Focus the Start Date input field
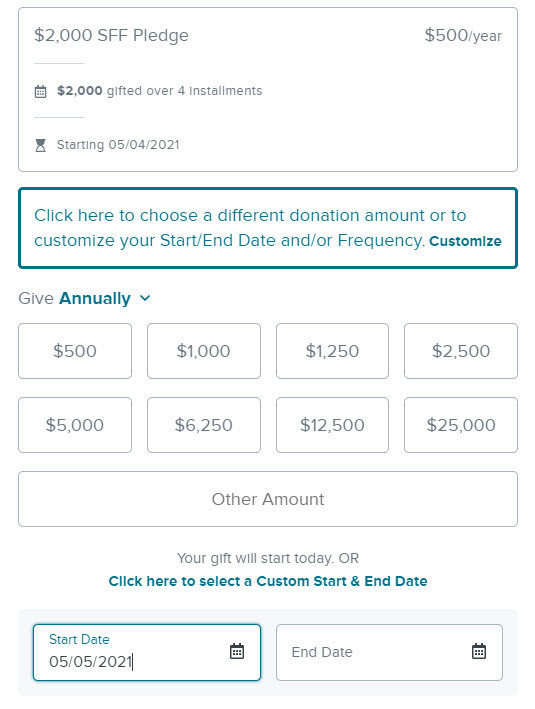535x709 pixels. [147, 652]
